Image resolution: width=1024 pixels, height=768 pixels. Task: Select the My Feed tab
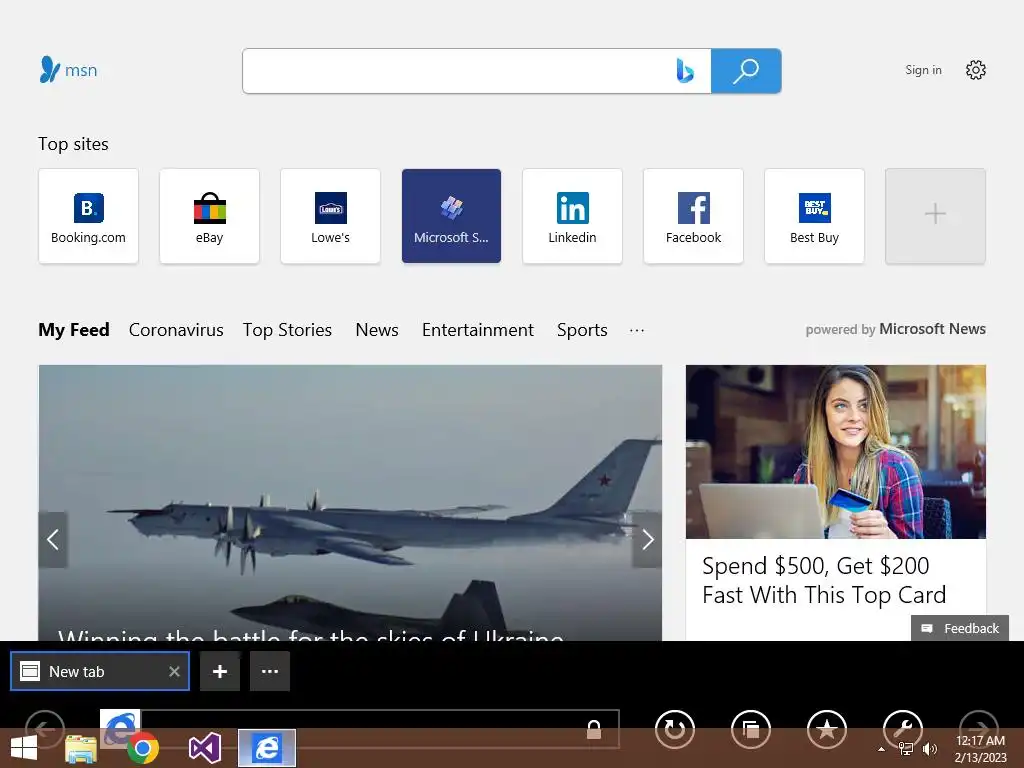tap(74, 330)
